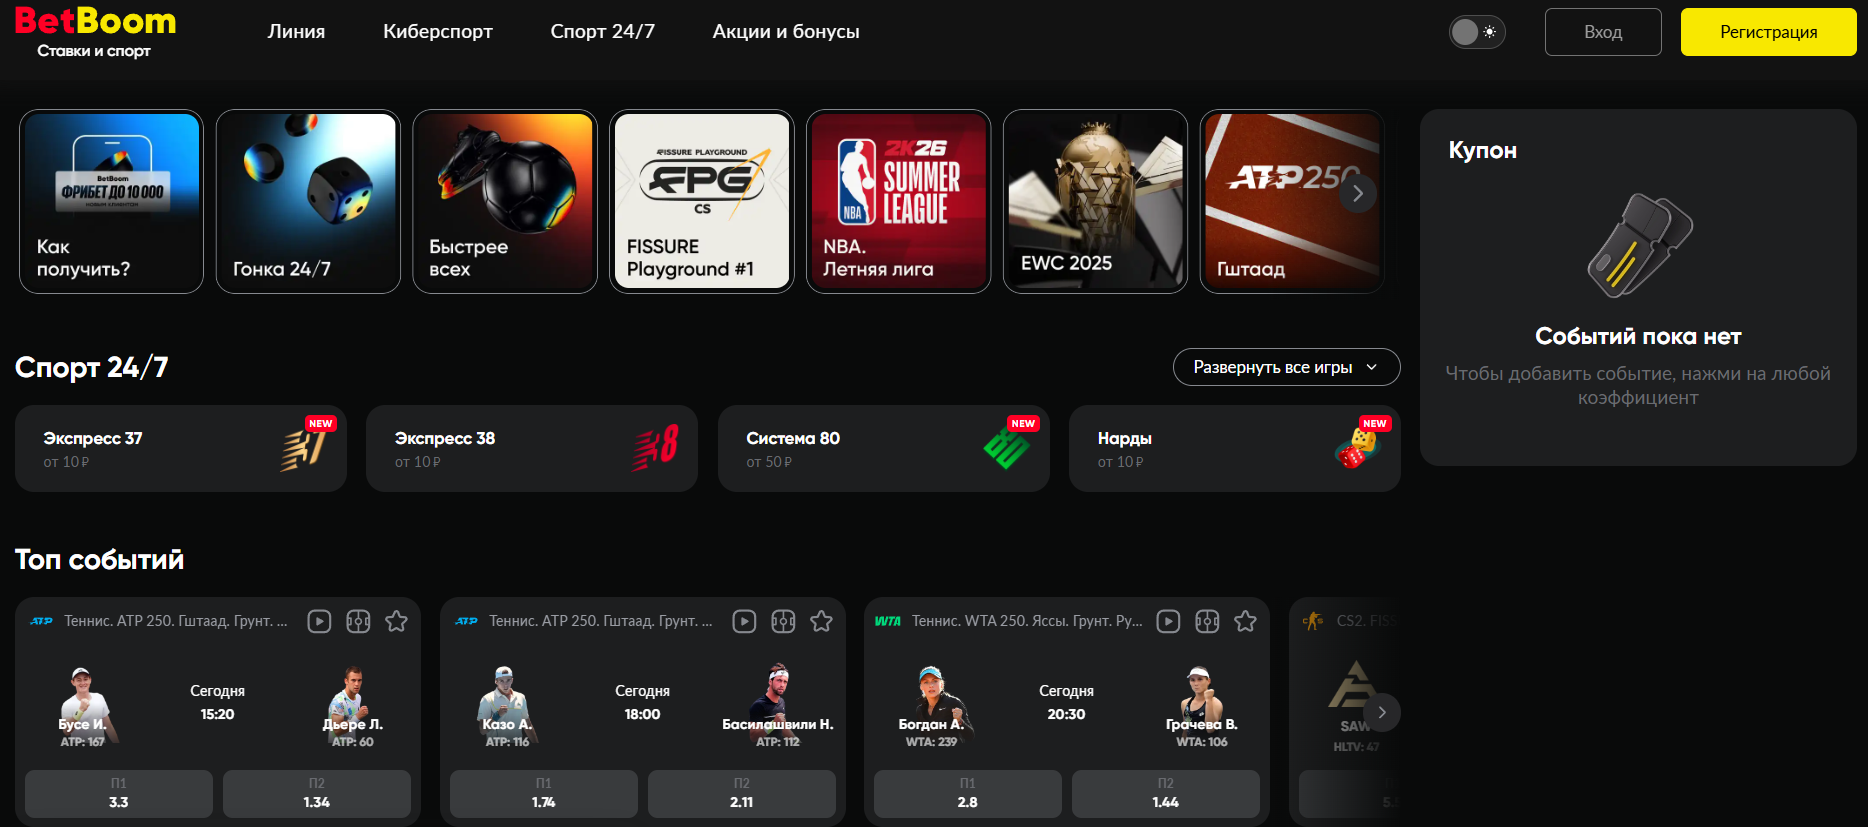Click the CS2 icon on the last event card
This screenshot has height=827, width=1868.
pyautogui.click(x=1313, y=621)
